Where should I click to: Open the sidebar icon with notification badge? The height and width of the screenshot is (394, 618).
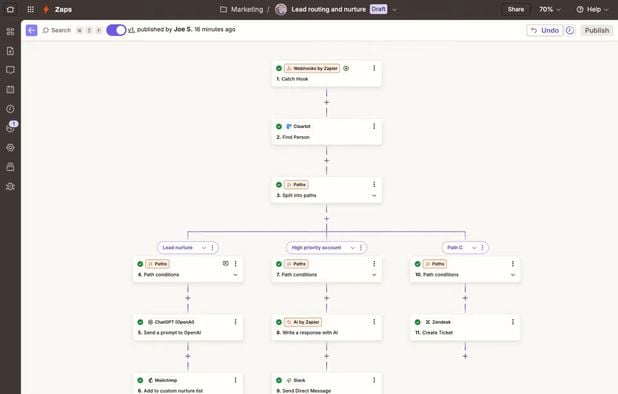10,128
